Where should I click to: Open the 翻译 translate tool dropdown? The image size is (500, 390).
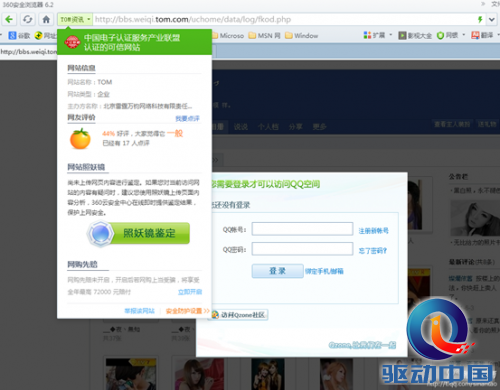(485, 35)
